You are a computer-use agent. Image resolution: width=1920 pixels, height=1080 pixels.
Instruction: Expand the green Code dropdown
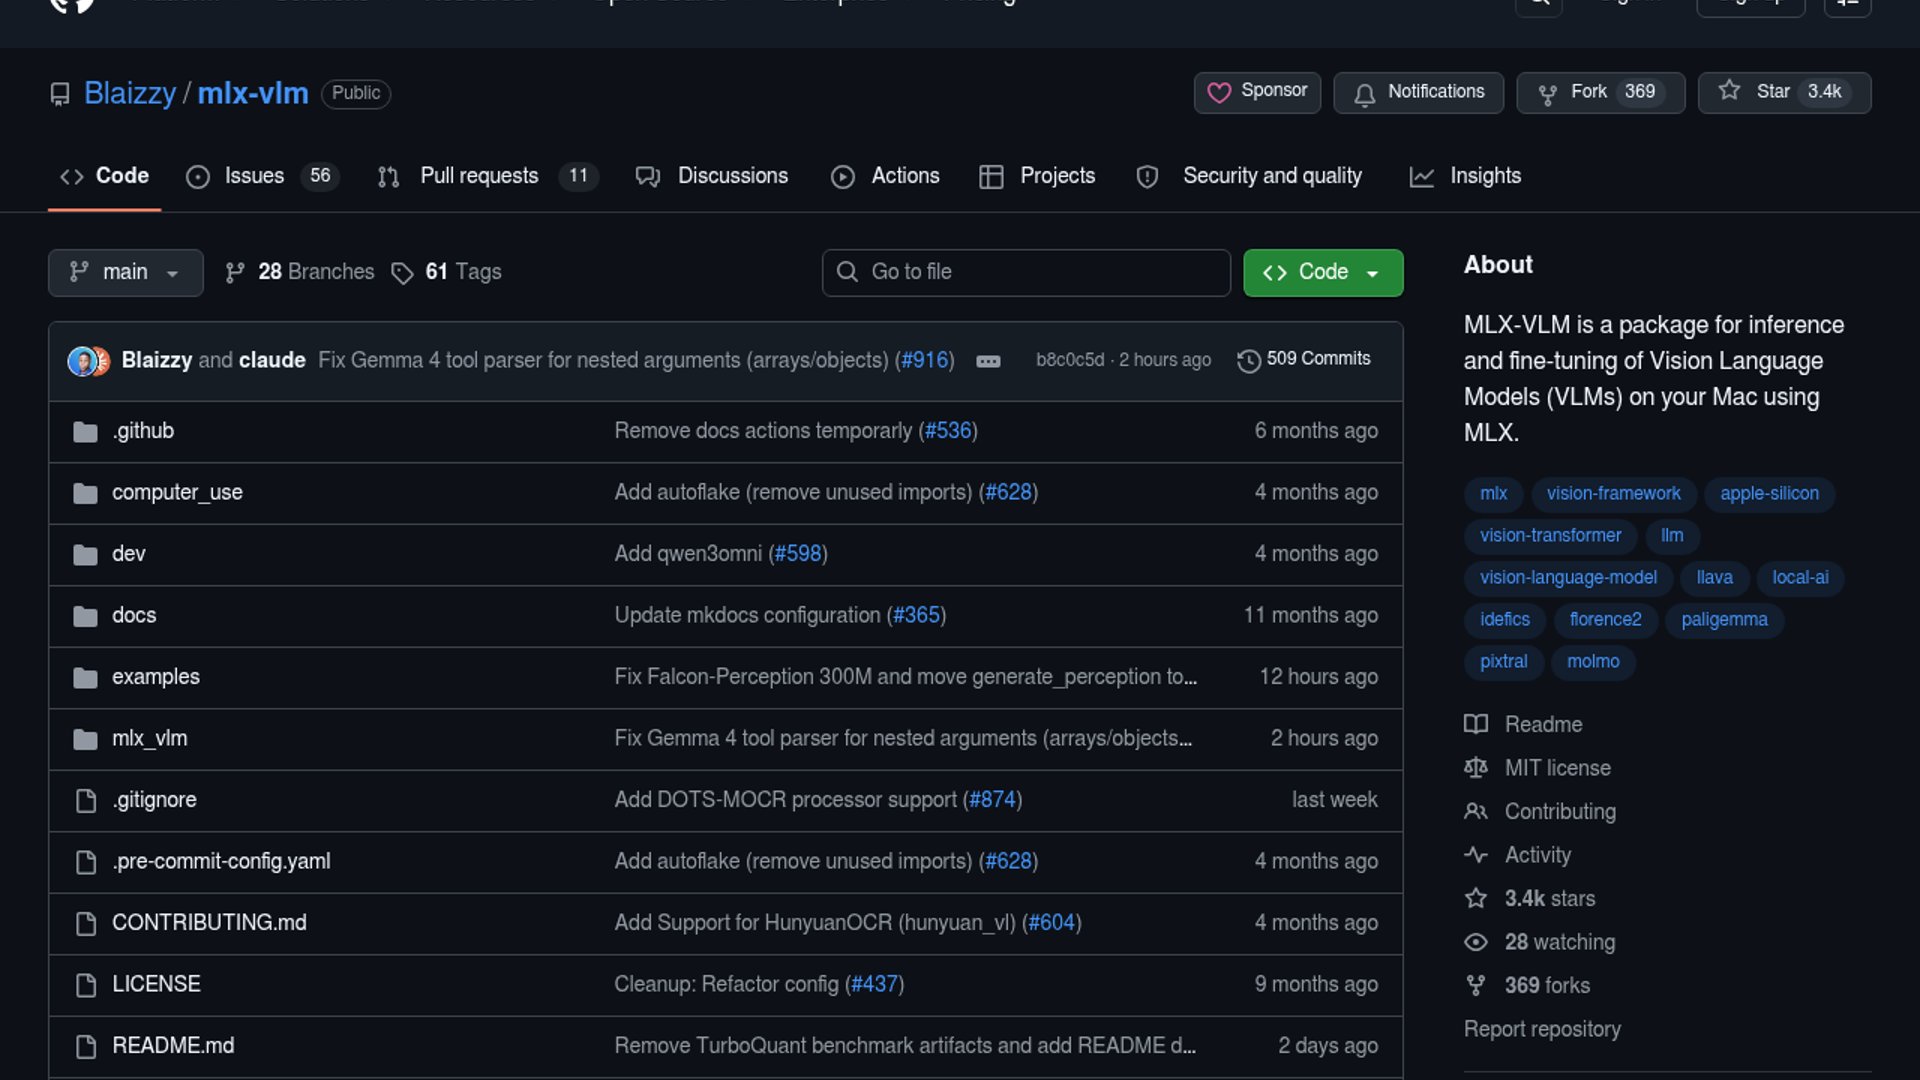tap(1322, 272)
